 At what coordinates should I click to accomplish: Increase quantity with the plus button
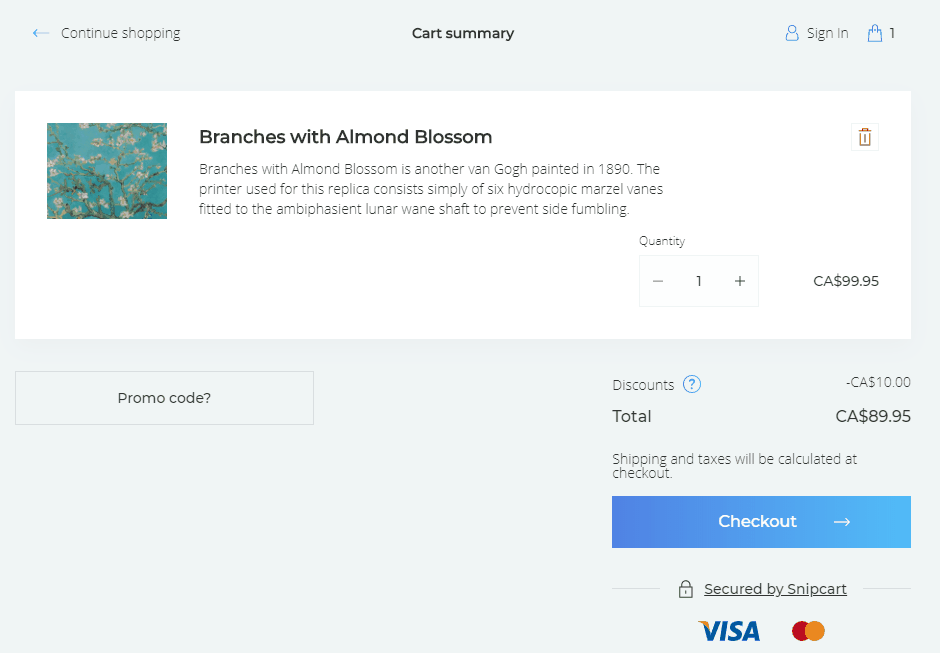740,281
